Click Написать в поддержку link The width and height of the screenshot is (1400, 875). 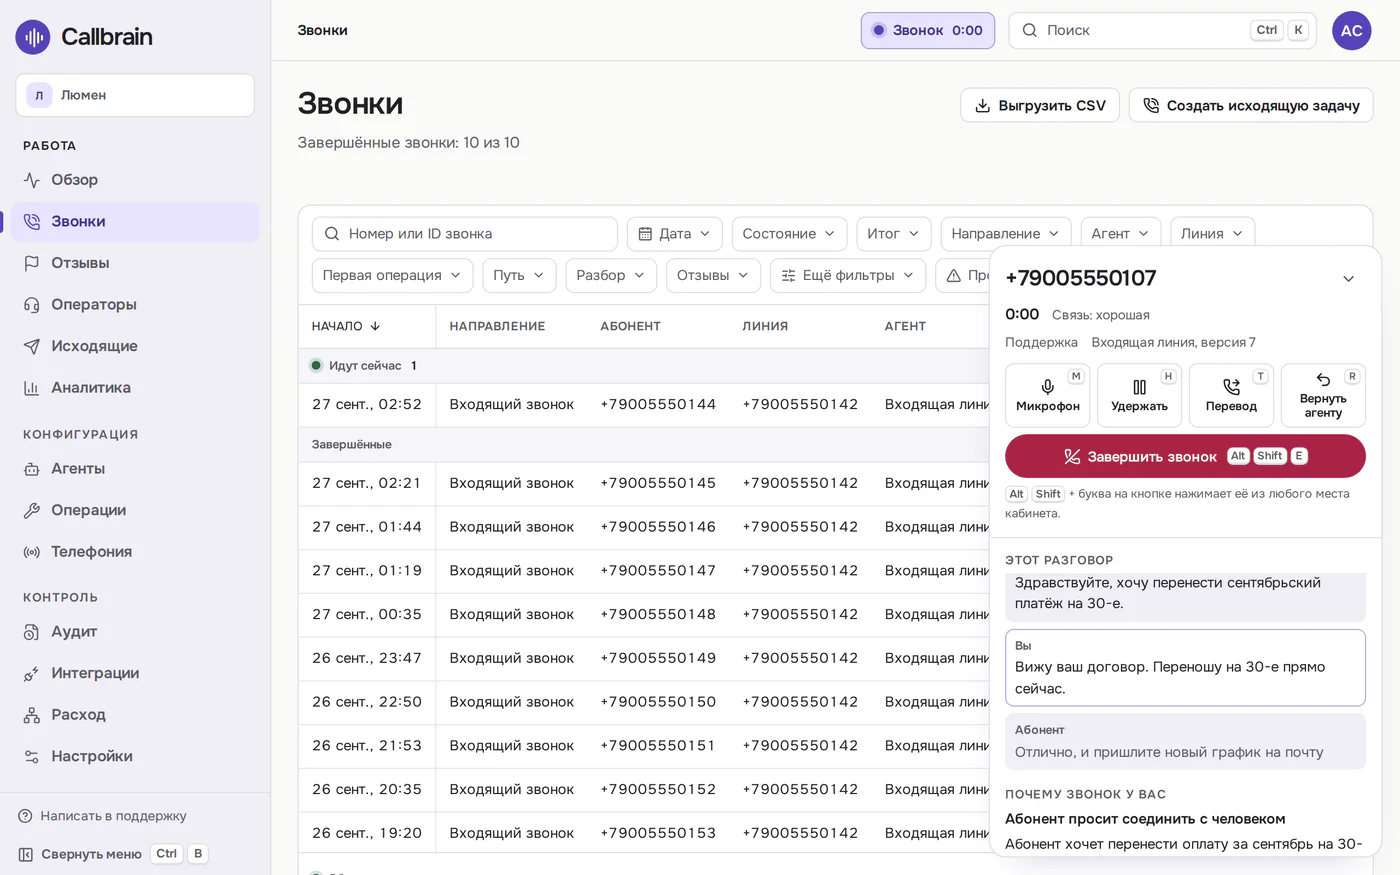[103, 816]
